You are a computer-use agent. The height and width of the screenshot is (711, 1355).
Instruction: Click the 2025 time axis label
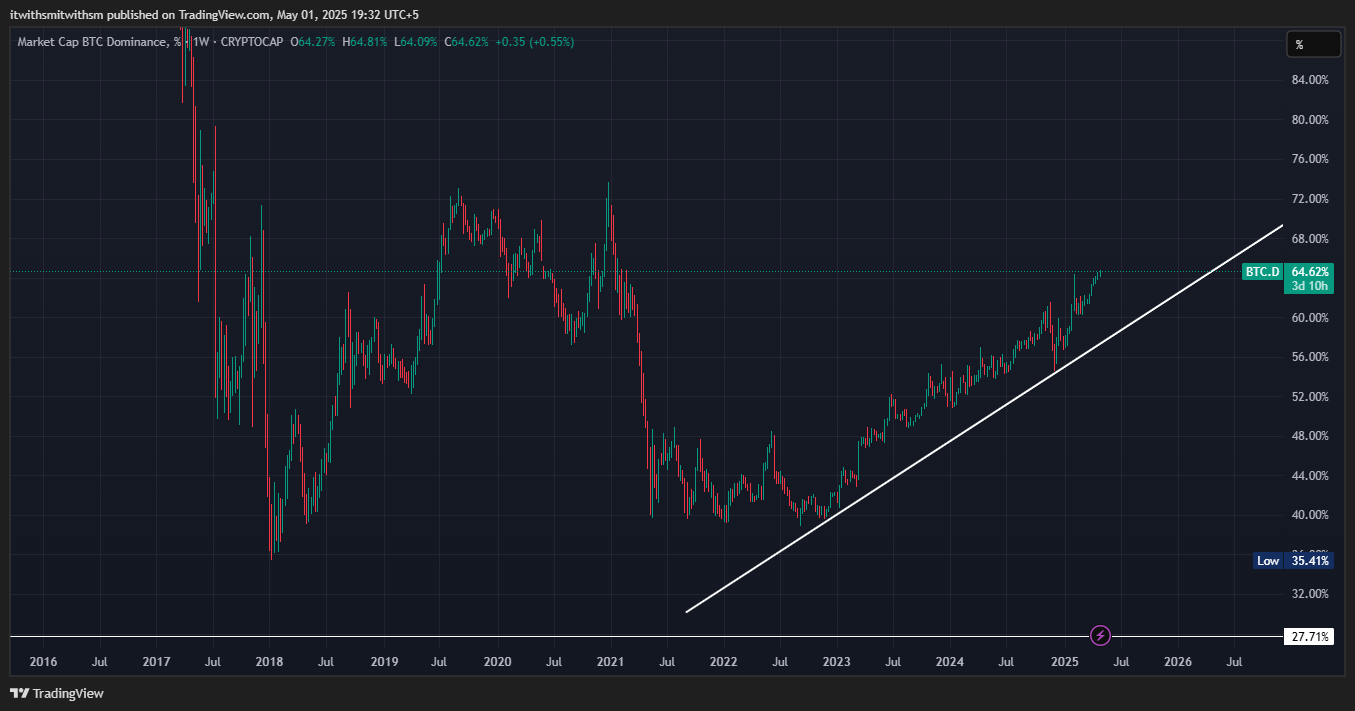click(1065, 662)
